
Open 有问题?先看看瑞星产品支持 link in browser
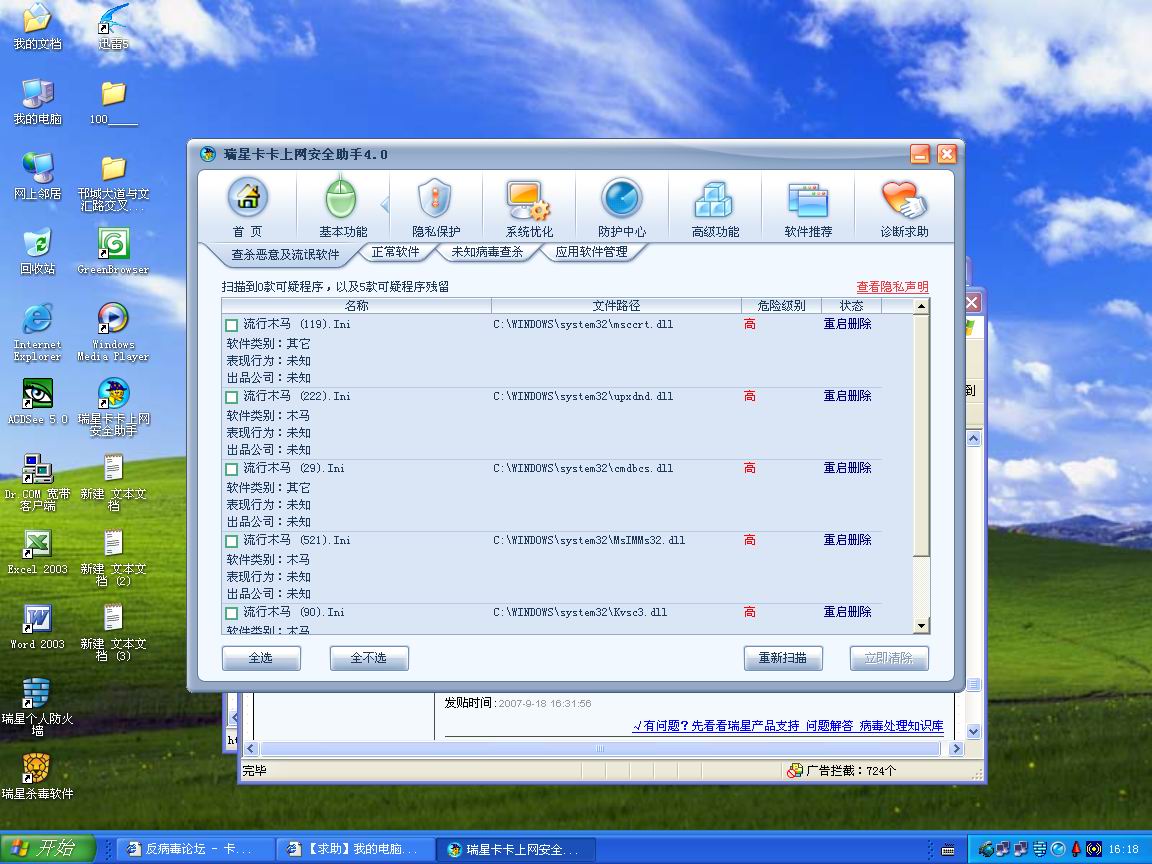(x=716, y=726)
